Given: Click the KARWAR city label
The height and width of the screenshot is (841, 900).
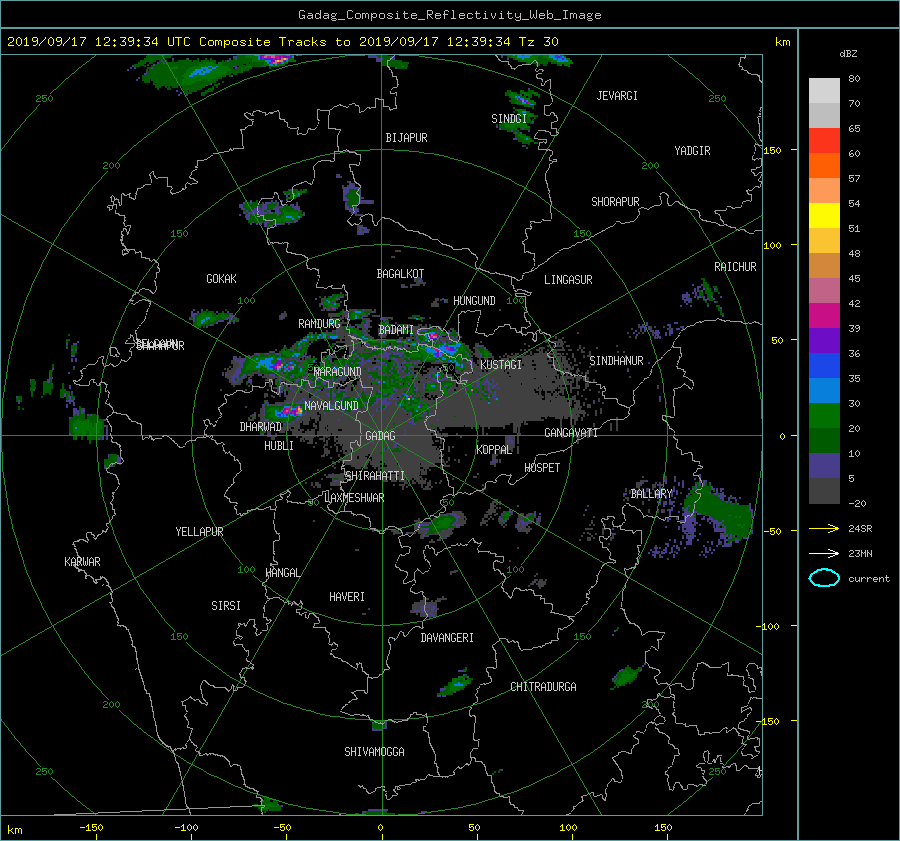Looking at the screenshot, I should (x=82, y=562).
